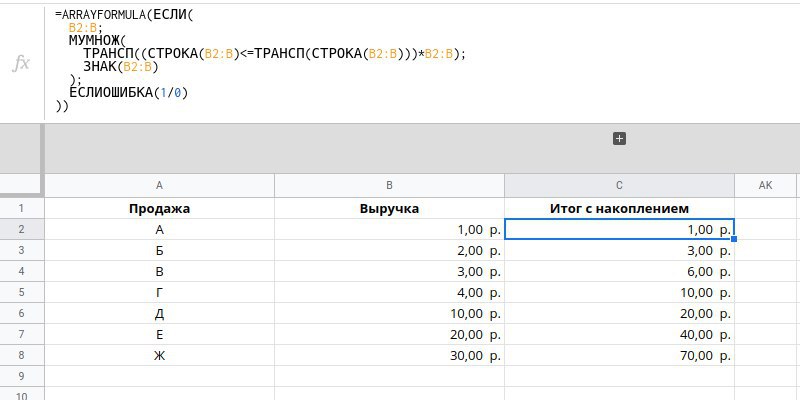The image size is (800, 400).
Task: Select row 1 header
Action: click(x=21, y=208)
